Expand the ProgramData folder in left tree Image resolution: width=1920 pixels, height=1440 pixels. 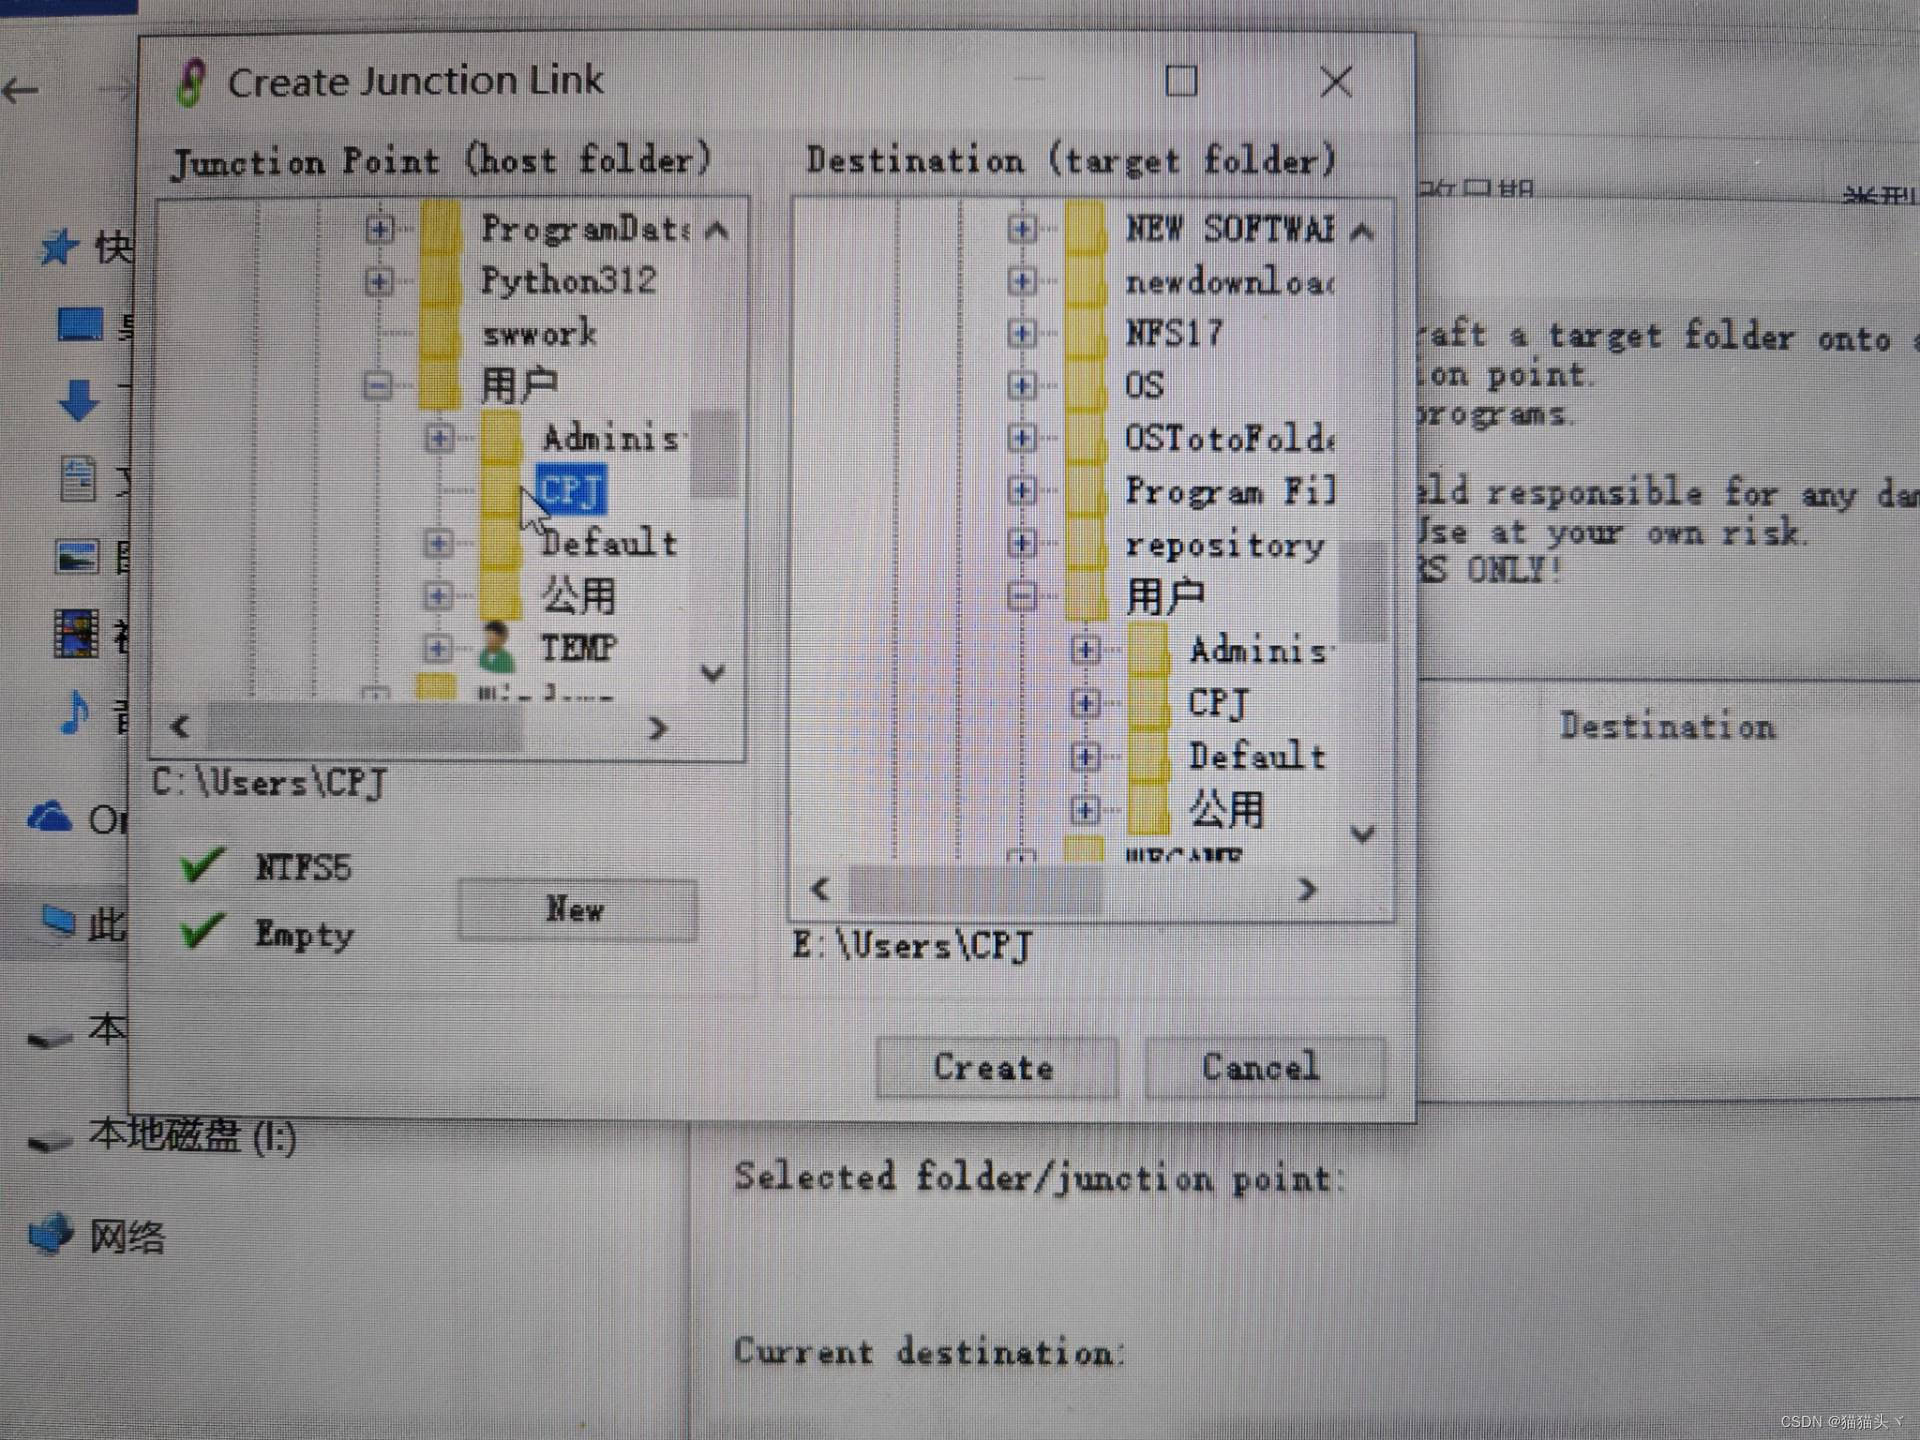click(x=379, y=229)
